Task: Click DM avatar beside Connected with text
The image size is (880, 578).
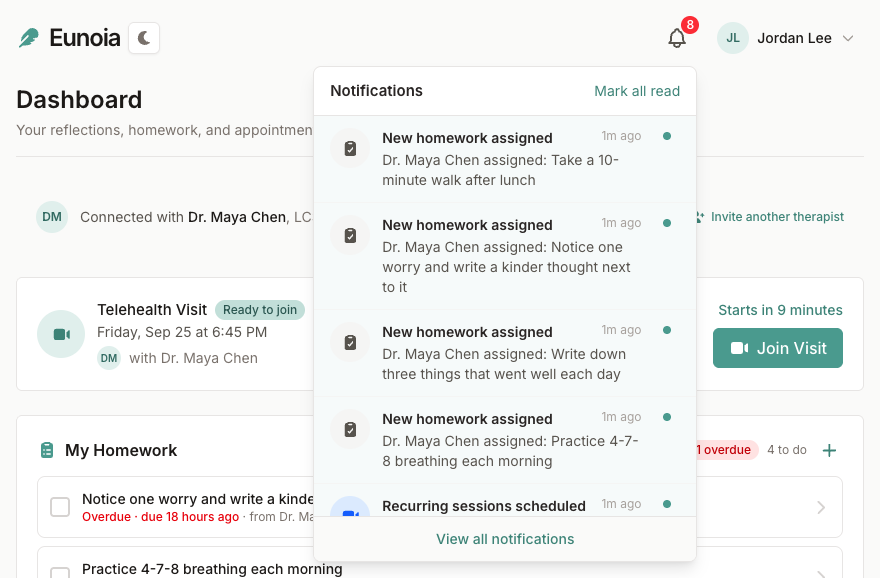Action: 52,217
